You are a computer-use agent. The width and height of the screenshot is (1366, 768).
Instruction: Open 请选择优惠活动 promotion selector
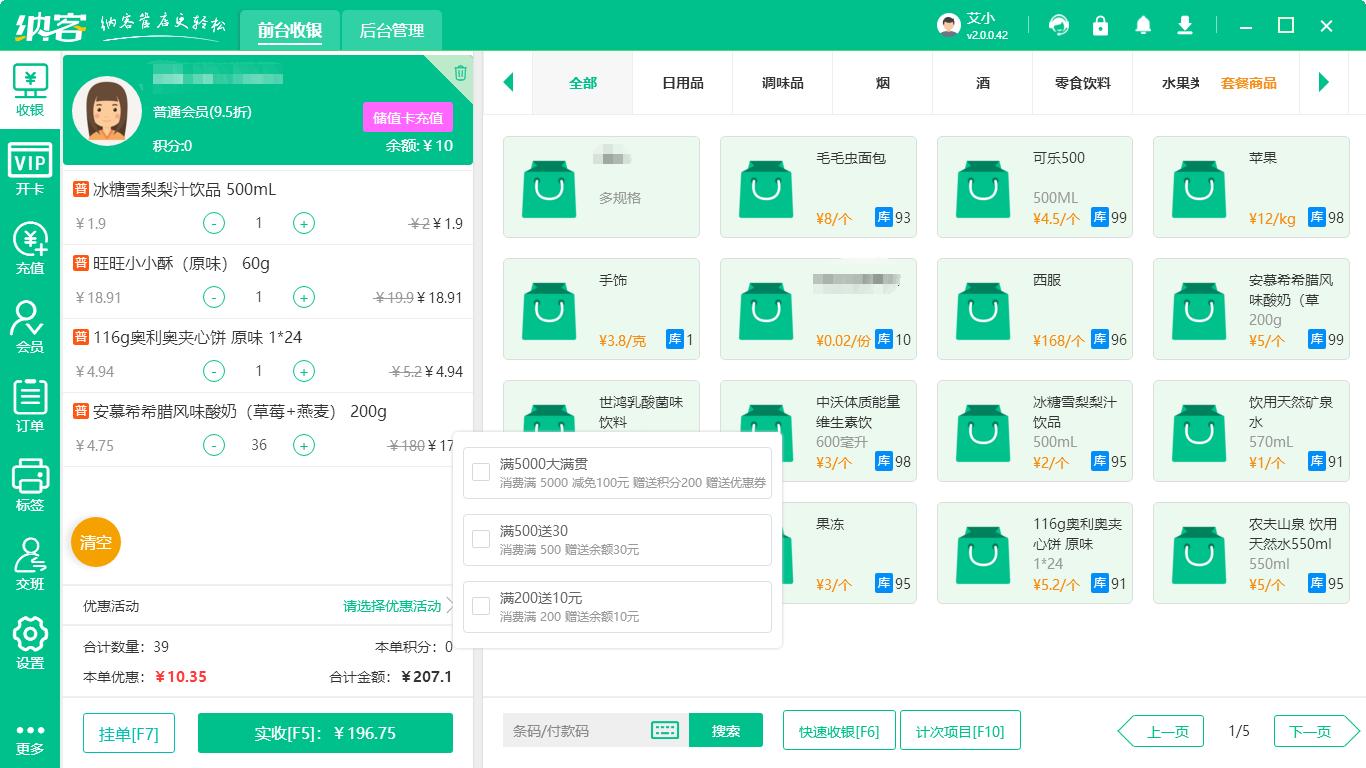point(392,606)
